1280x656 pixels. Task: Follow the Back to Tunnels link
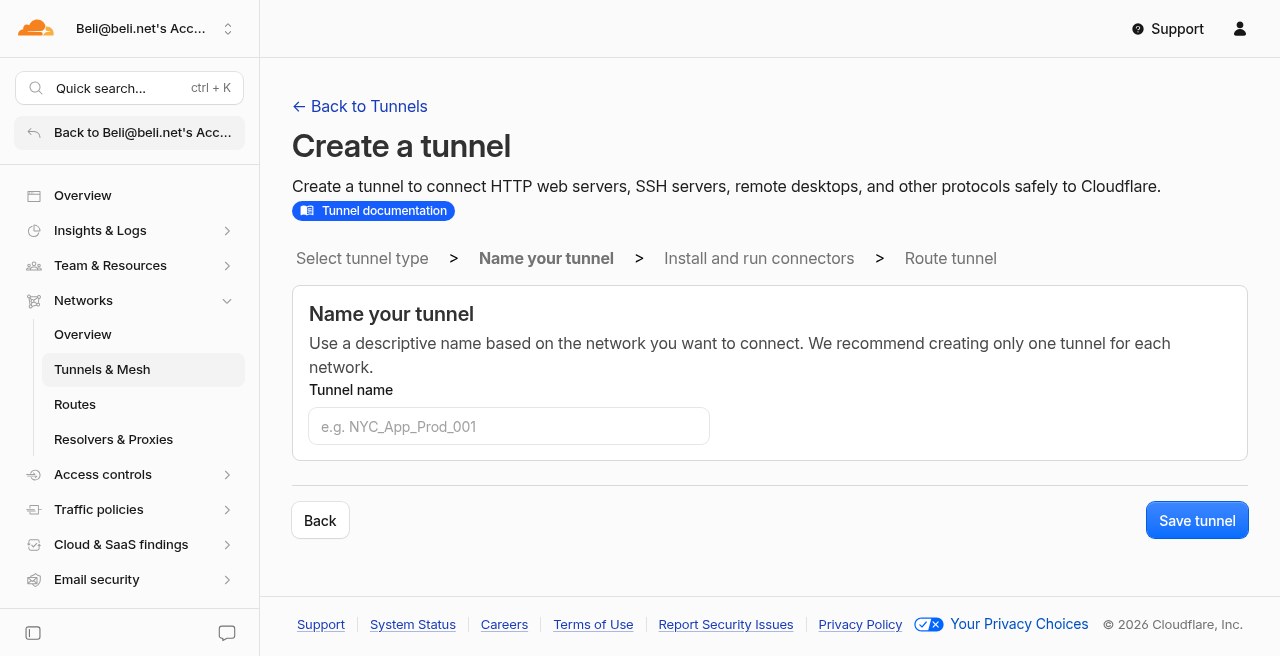click(x=360, y=106)
